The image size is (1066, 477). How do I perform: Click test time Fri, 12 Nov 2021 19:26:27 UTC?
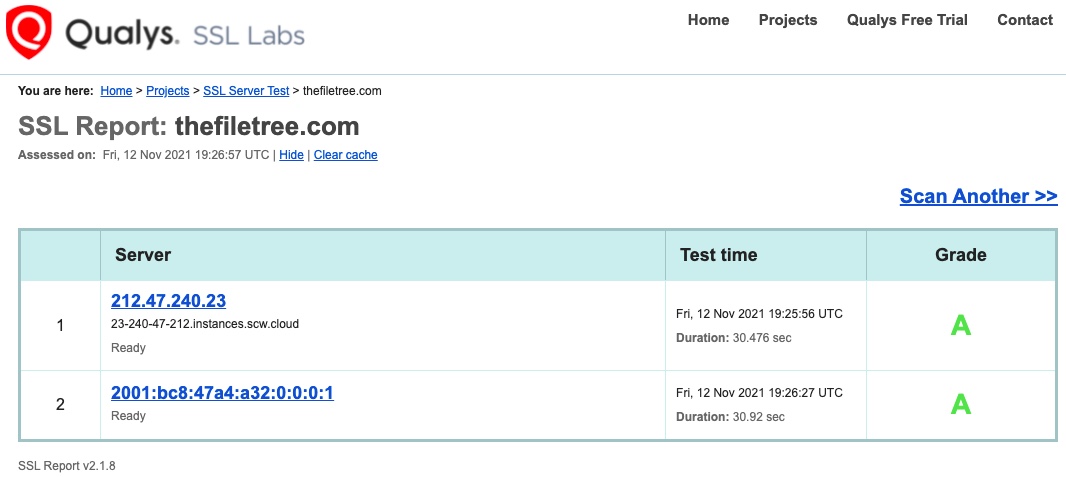759,393
